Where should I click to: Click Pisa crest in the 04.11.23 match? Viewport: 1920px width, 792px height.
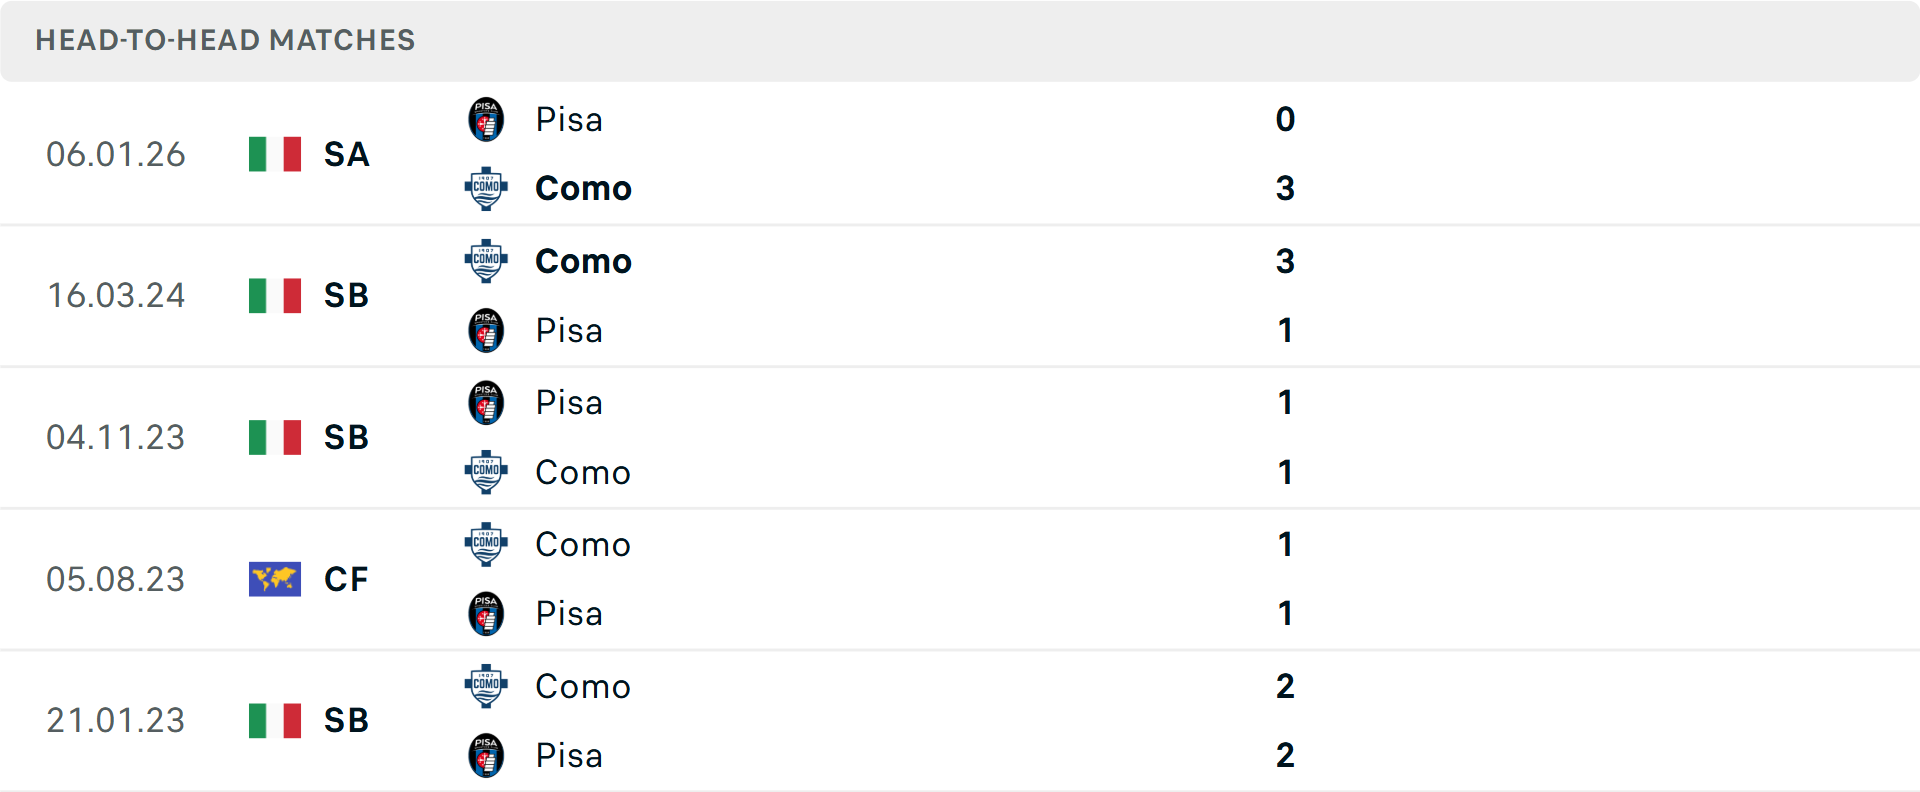[x=486, y=403]
